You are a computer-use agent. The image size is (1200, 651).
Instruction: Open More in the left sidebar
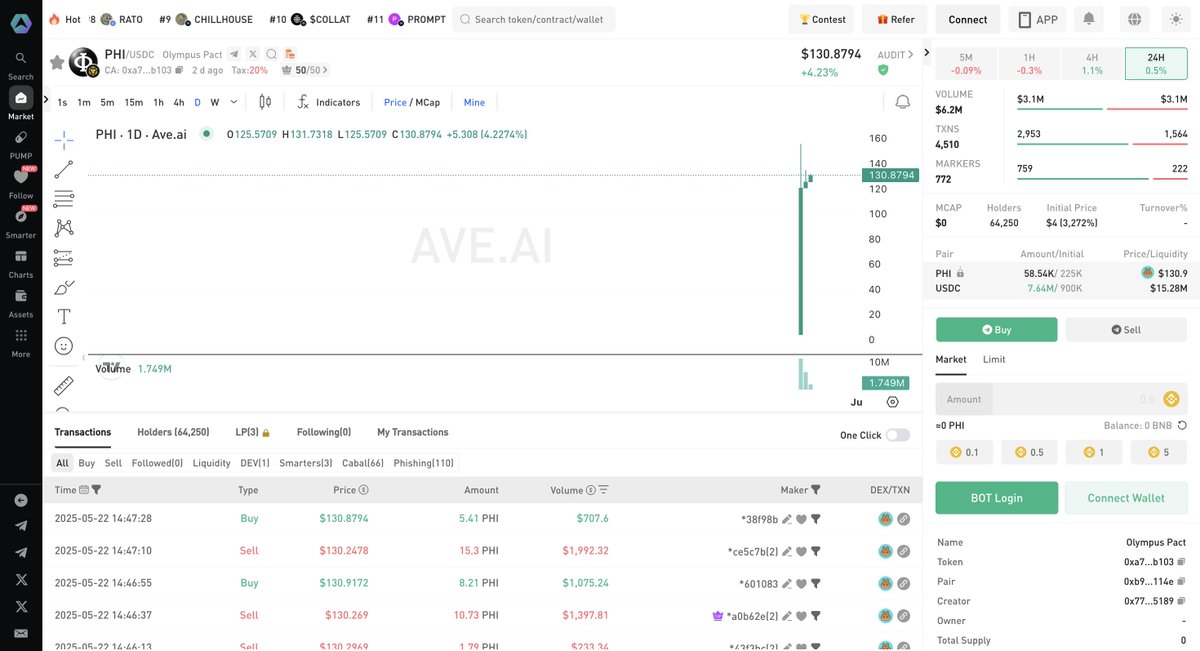20,342
